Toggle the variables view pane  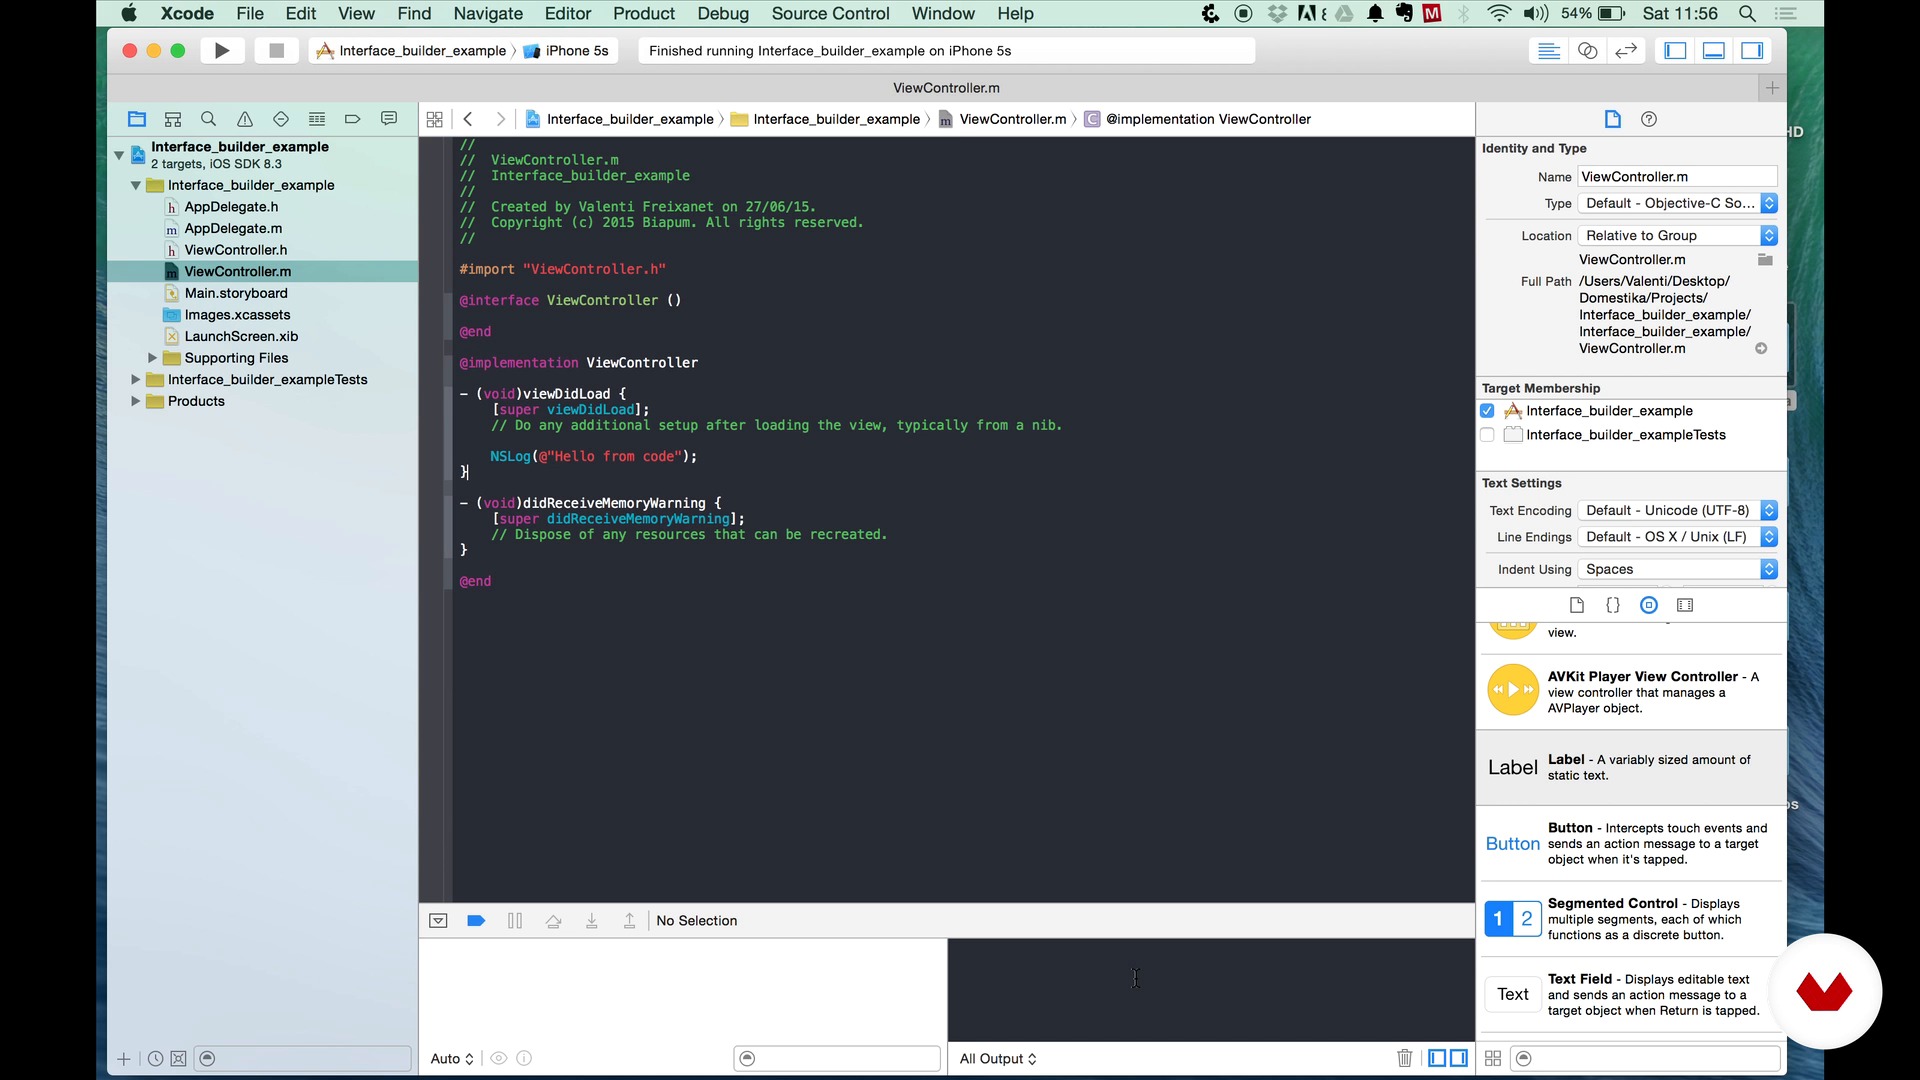(x=1437, y=1058)
